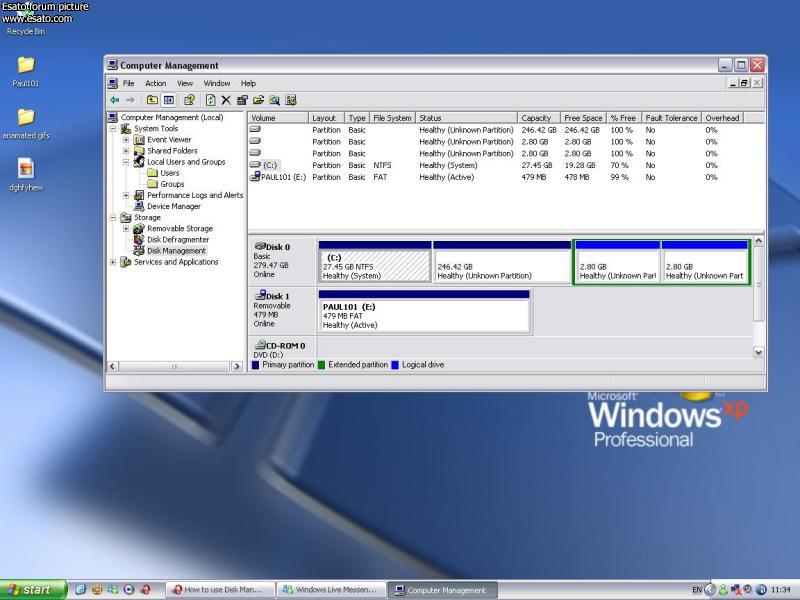Collapse the Storage node
This screenshot has height=600, width=800.
(113, 218)
